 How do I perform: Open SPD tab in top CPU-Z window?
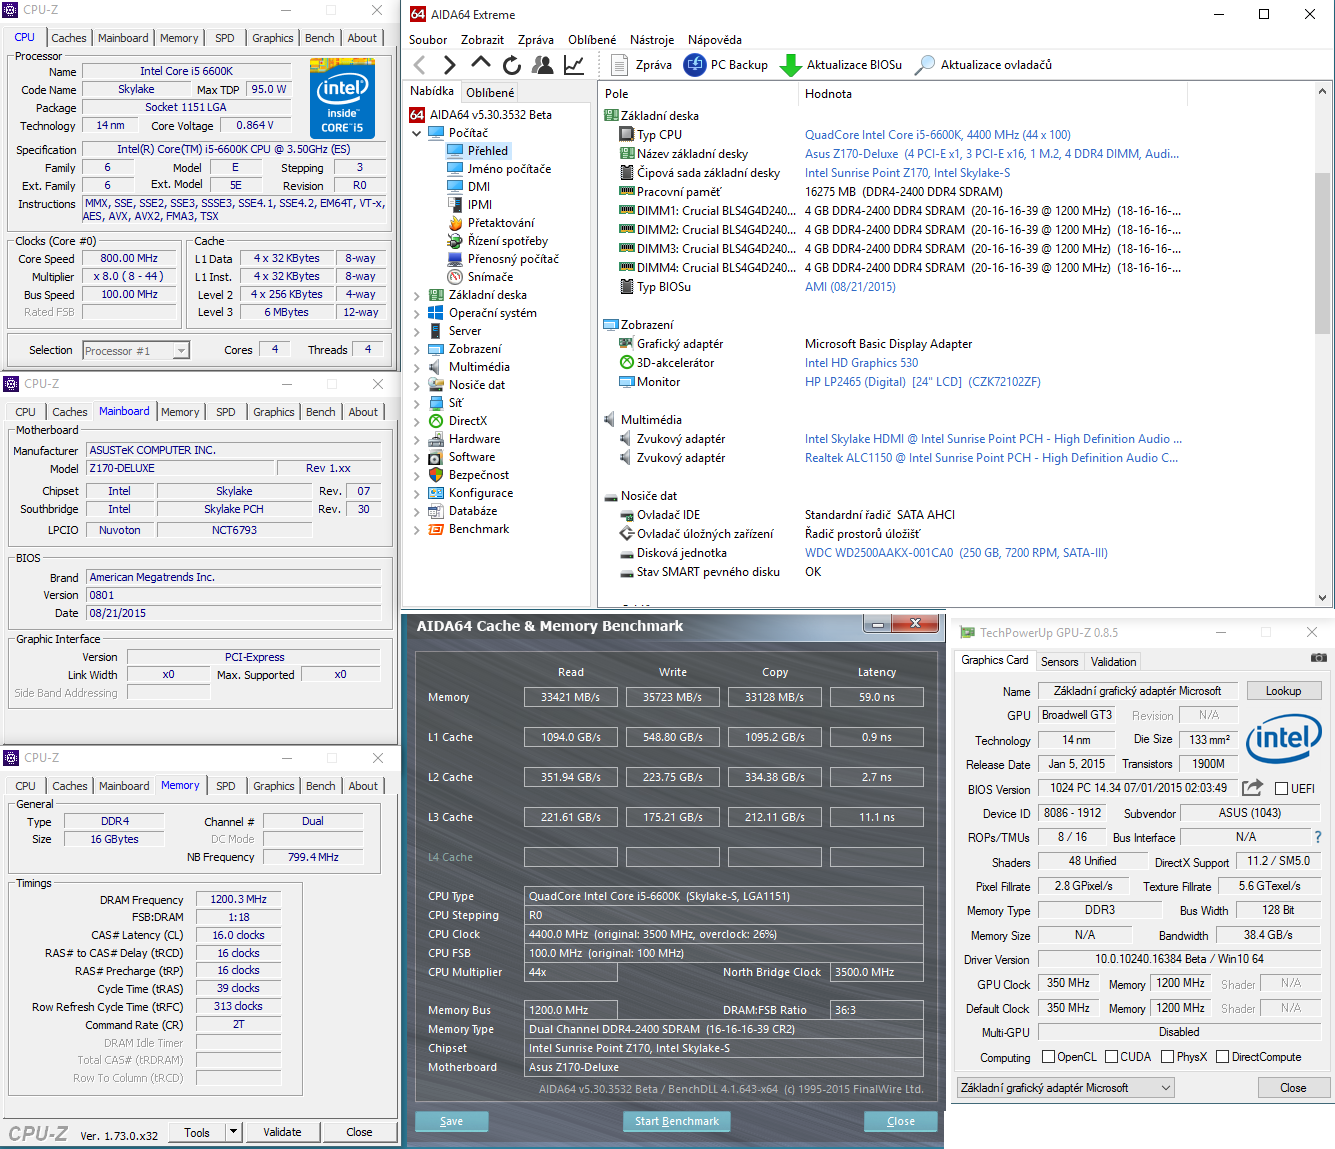(x=225, y=38)
